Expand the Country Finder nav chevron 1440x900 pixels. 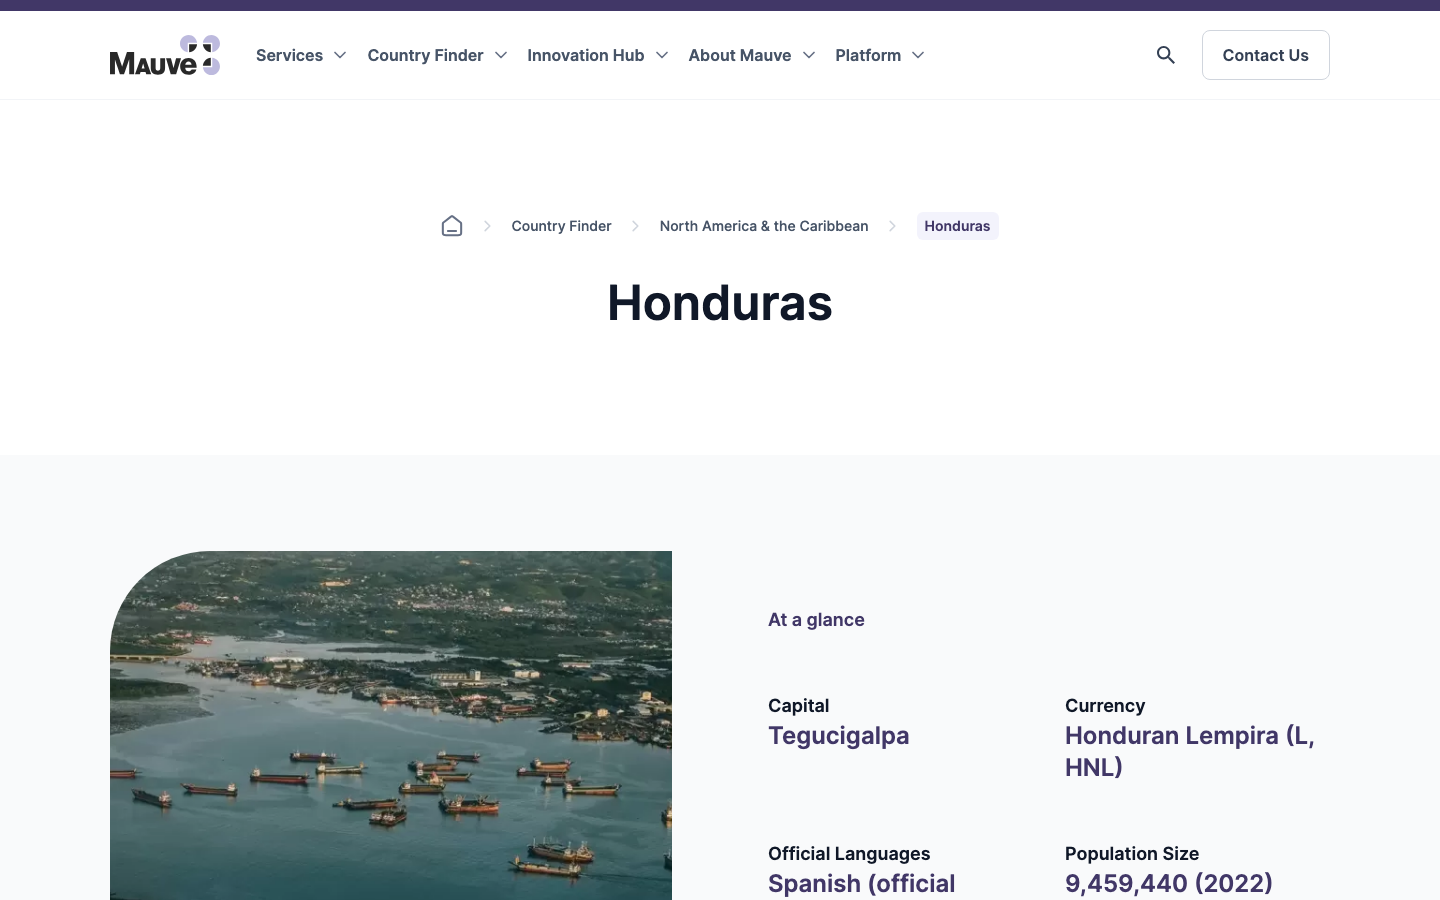[501, 55]
